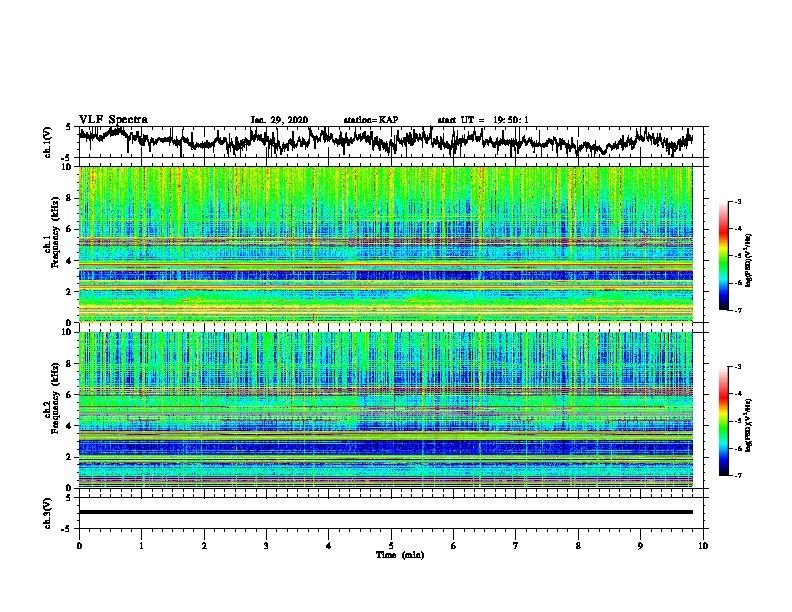This screenshot has height=612, width=792.
Task: Click the flat ch.3 voltage trace
Action: coord(385,512)
